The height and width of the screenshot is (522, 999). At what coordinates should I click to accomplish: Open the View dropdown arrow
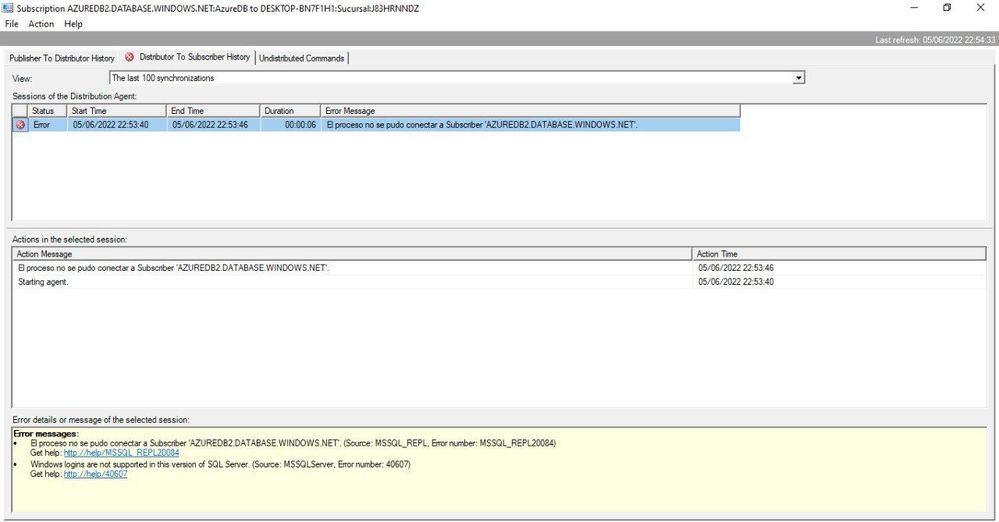[798, 78]
